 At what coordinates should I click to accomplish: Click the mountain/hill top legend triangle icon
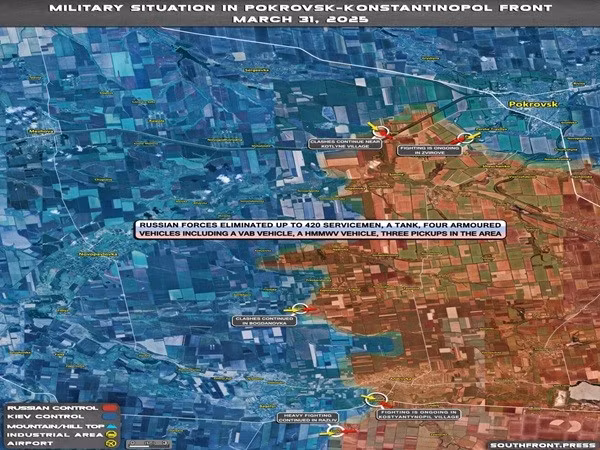click(111, 426)
